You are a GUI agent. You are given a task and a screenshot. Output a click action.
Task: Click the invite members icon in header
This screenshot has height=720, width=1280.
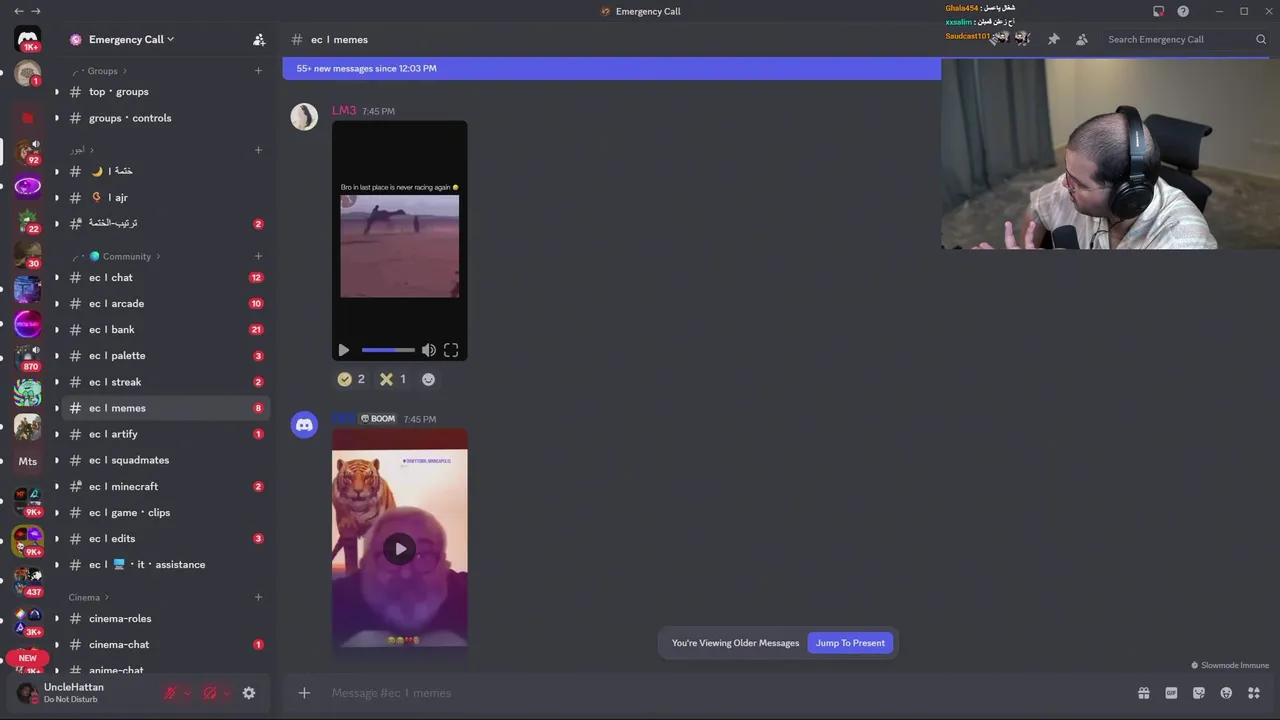coord(259,39)
